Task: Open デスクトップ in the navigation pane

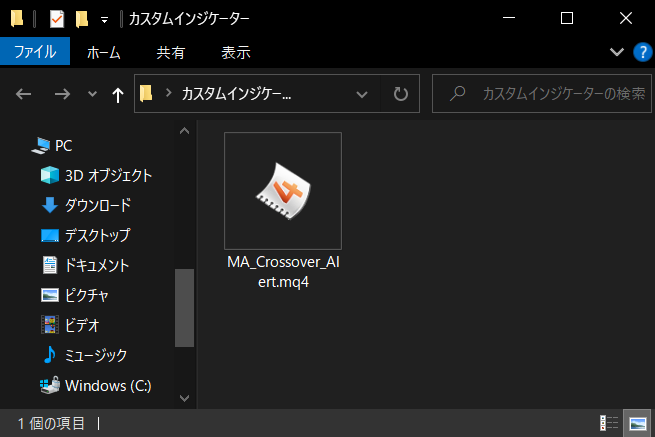Action: tap(86, 235)
